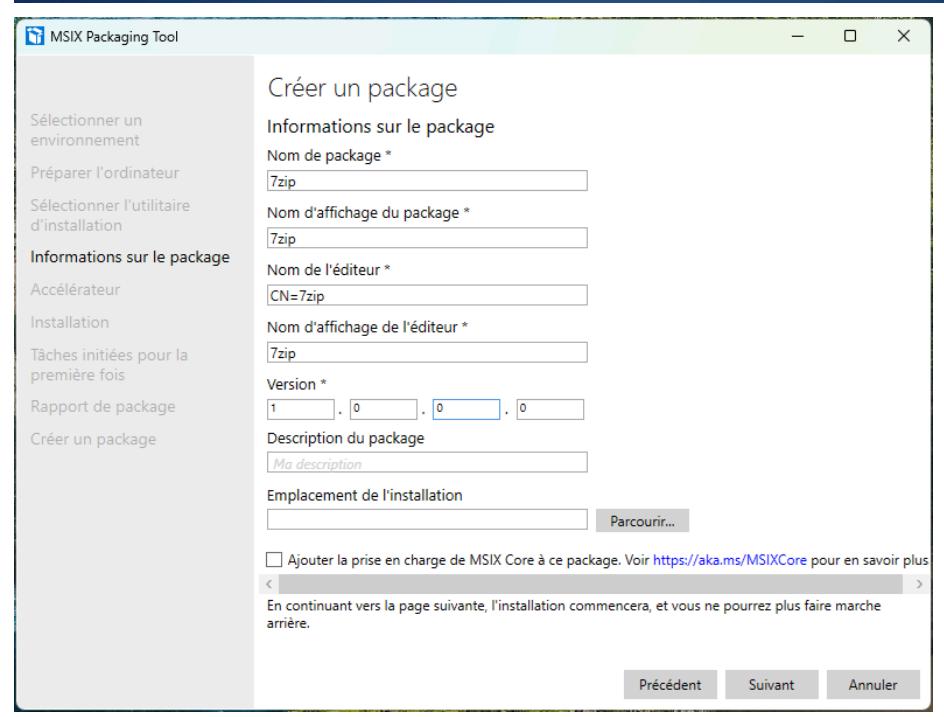The image size is (944, 717).
Task: Click the horizontal scrollbar thumb
Action: pyautogui.click(x=591, y=584)
